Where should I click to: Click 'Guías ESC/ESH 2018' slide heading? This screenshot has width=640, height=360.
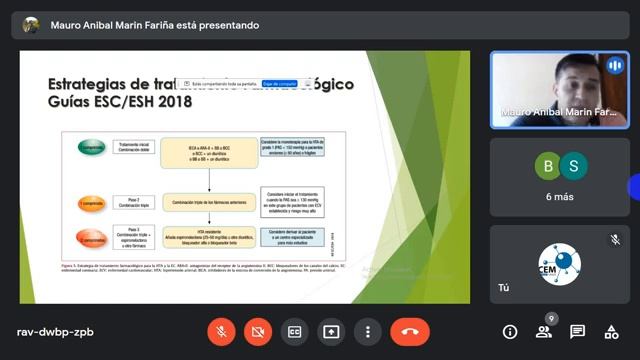[x=120, y=102]
